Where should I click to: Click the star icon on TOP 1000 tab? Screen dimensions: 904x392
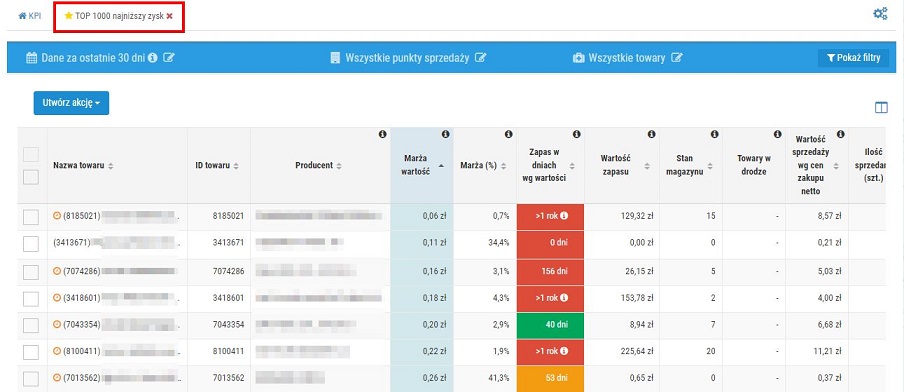[x=69, y=16]
